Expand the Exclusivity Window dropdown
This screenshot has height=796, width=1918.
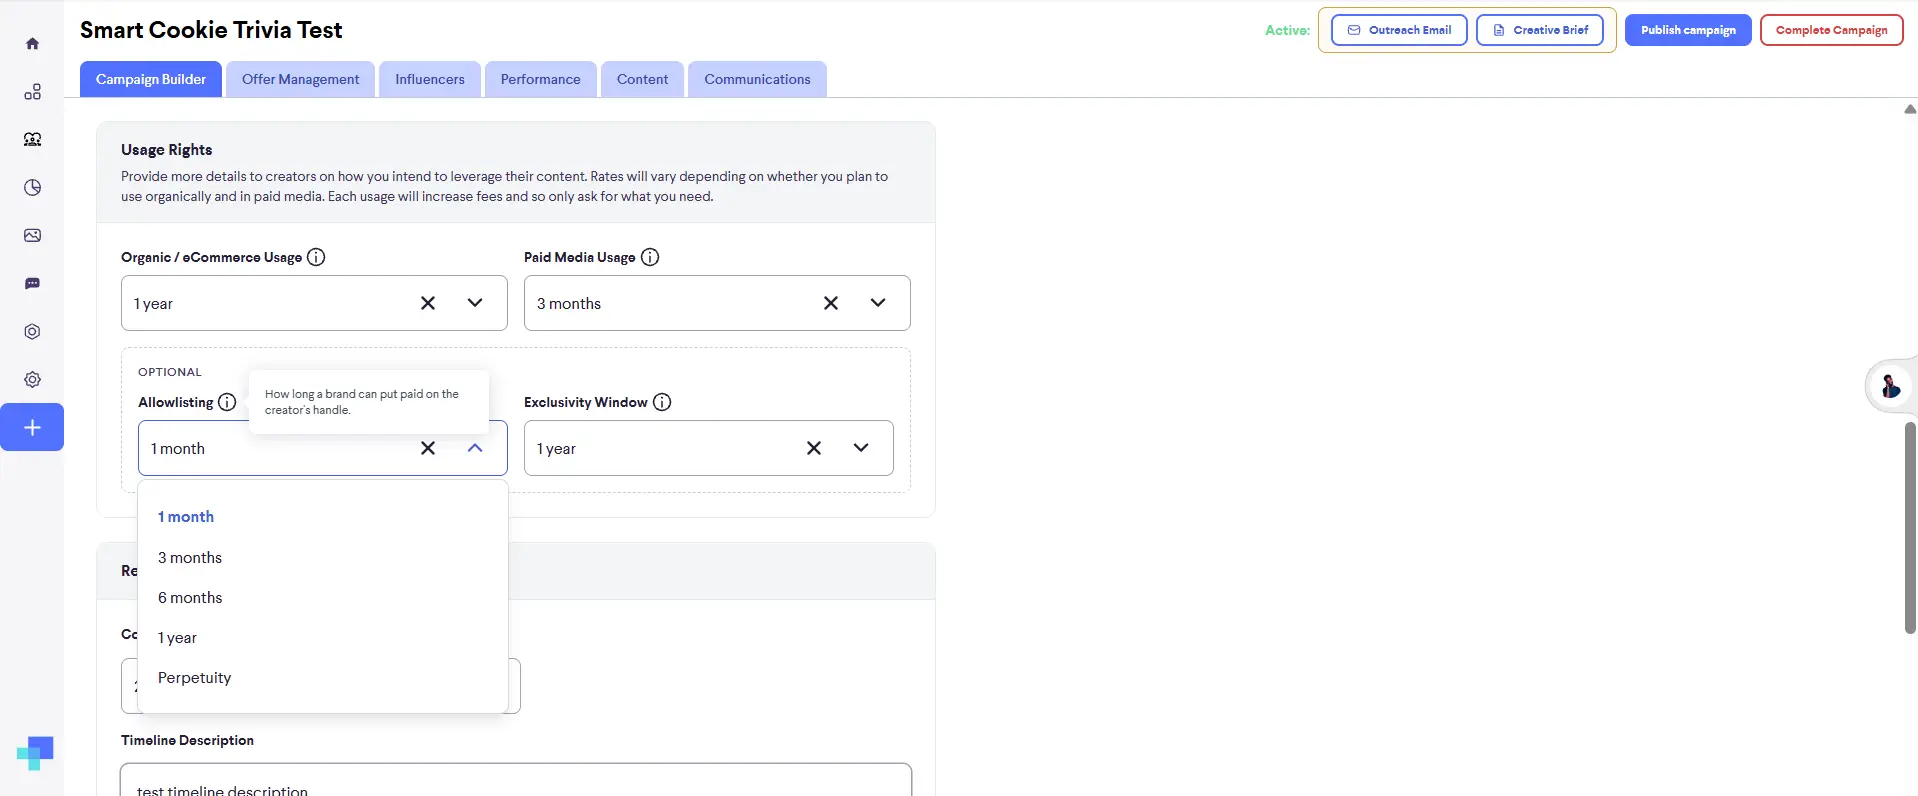click(x=861, y=448)
